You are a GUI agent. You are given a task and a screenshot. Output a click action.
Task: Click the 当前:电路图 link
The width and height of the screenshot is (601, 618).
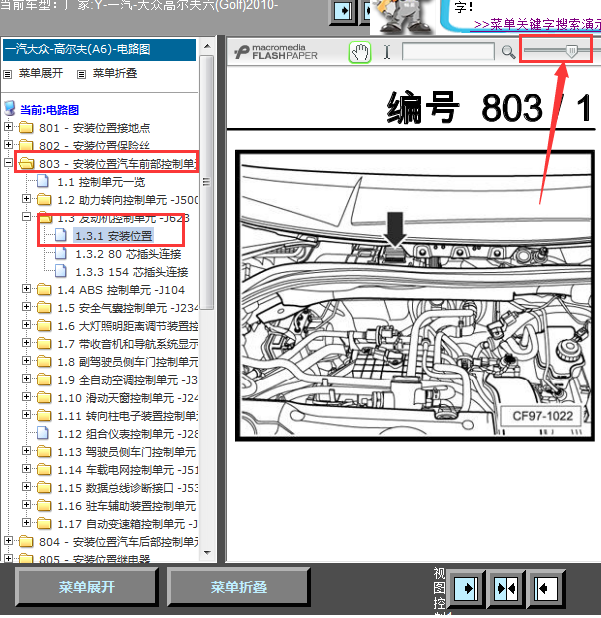click(x=49, y=110)
